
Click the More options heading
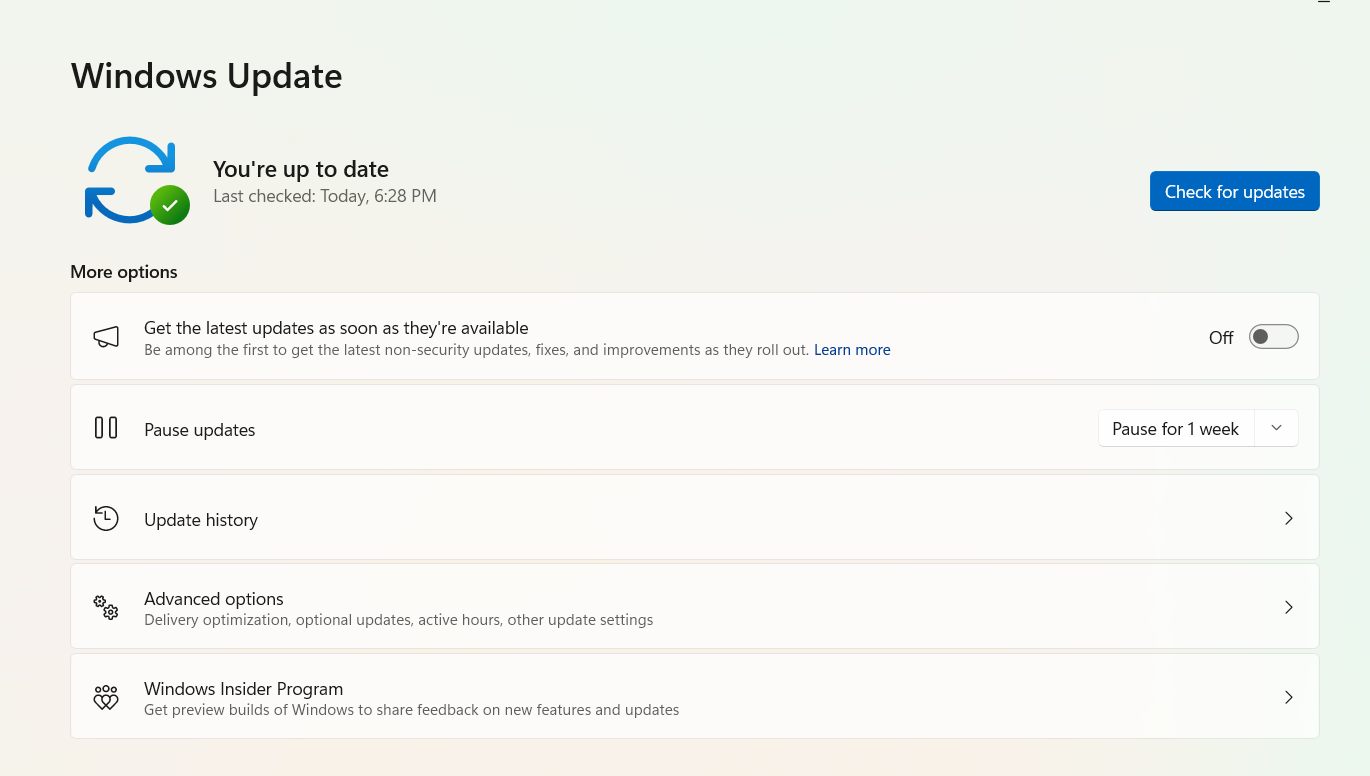tap(124, 272)
